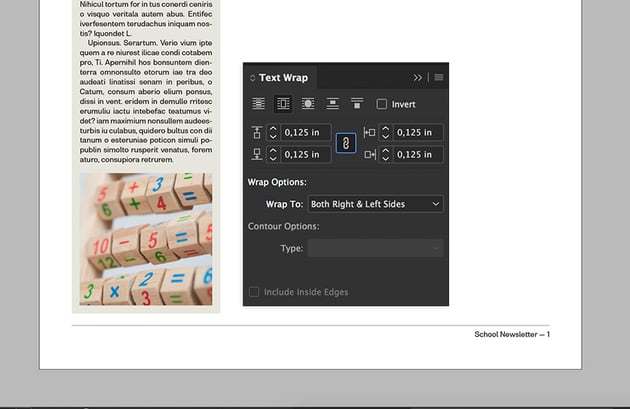Open the Wrap To dropdown

coord(375,204)
